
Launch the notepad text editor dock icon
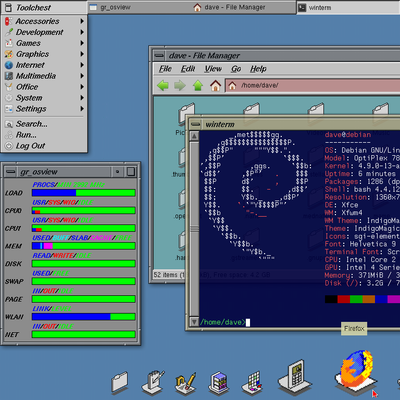click(x=153, y=382)
